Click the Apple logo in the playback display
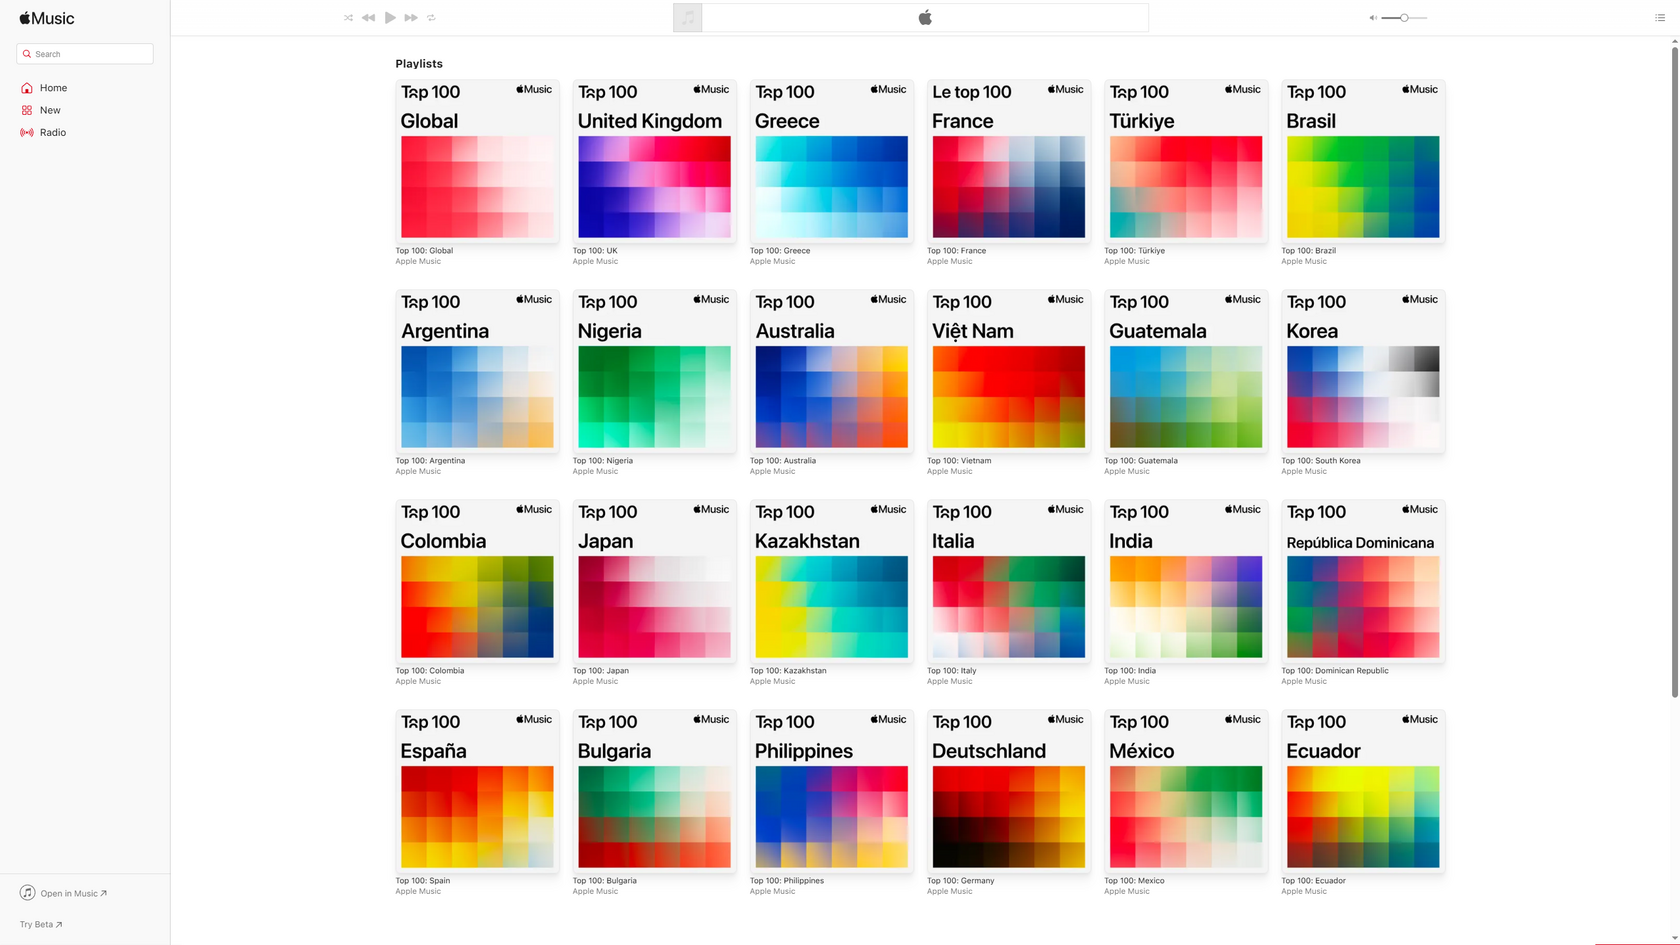Image resolution: width=1680 pixels, height=945 pixels. click(x=925, y=17)
